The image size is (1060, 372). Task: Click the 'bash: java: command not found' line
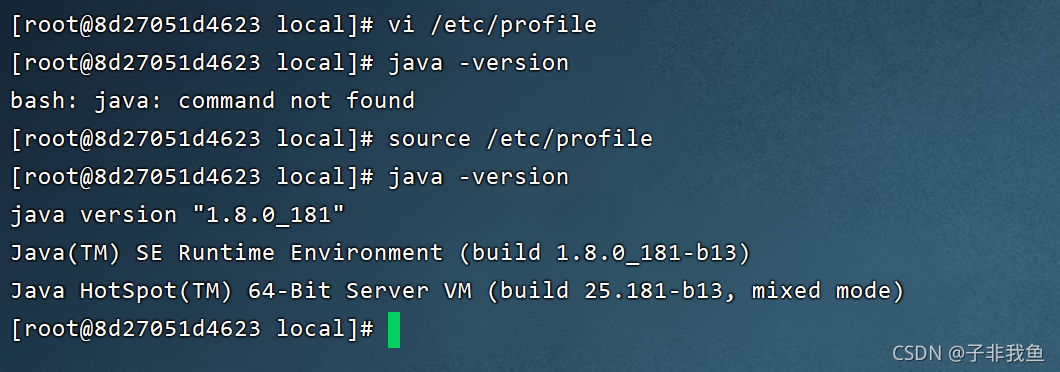click(212, 101)
